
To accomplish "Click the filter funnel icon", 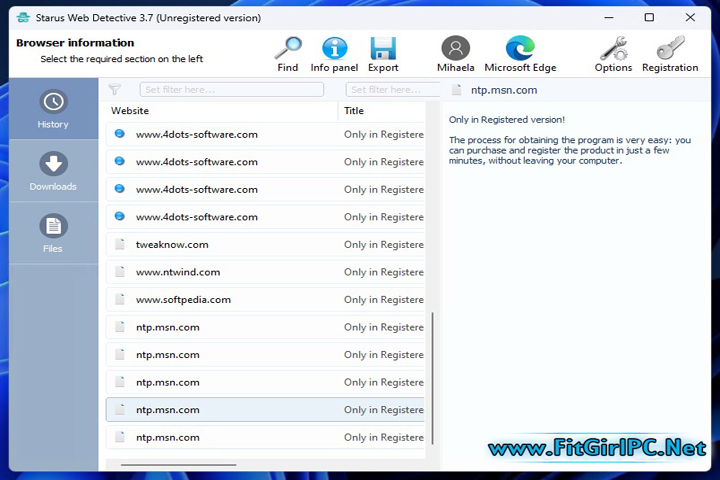I will coord(115,90).
